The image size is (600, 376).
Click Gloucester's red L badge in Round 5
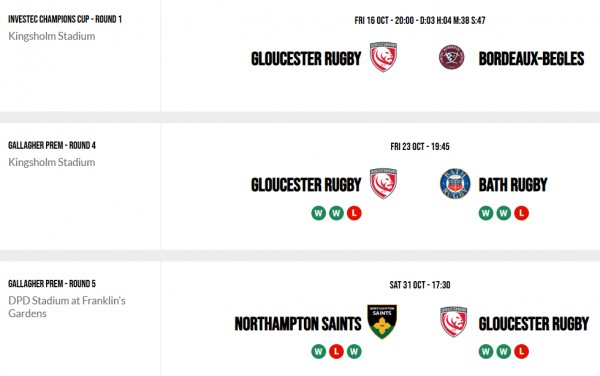(521, 352)
